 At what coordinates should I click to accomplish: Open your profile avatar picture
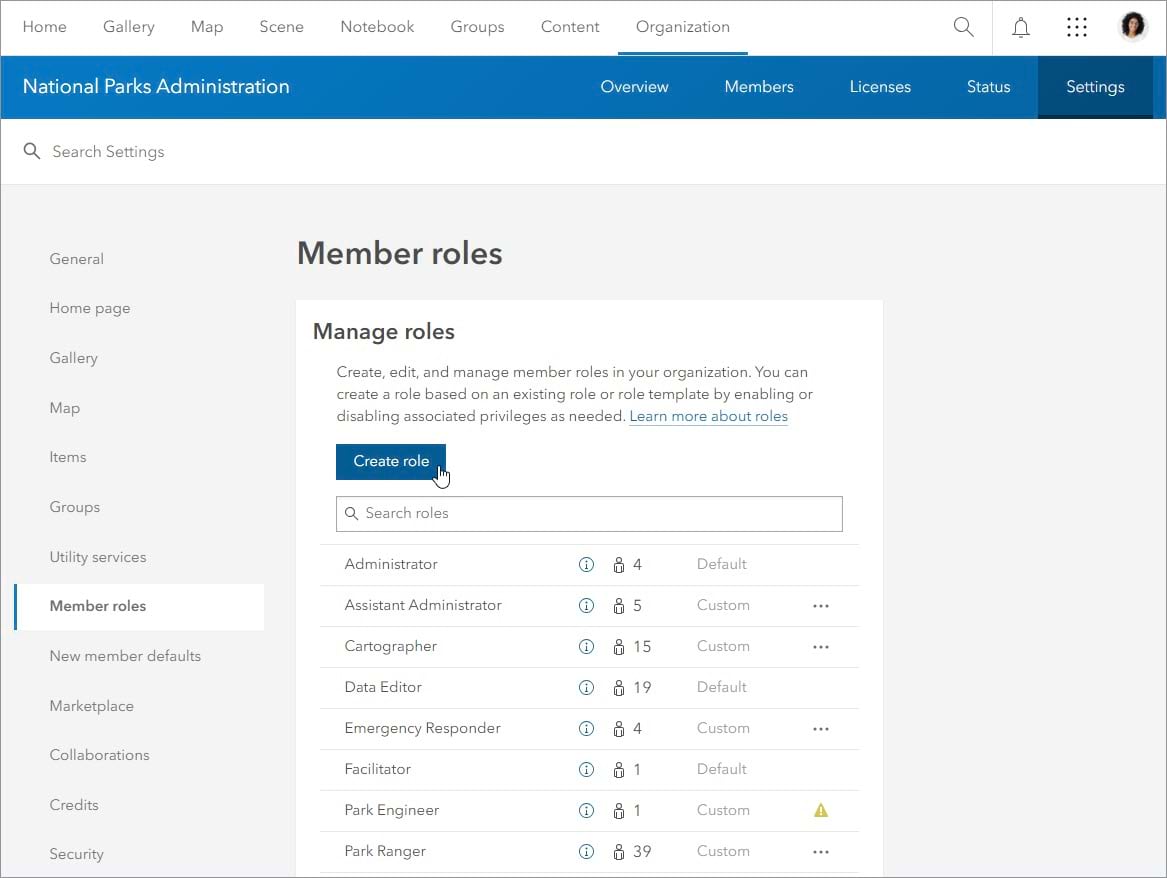tap(1133, 25)
